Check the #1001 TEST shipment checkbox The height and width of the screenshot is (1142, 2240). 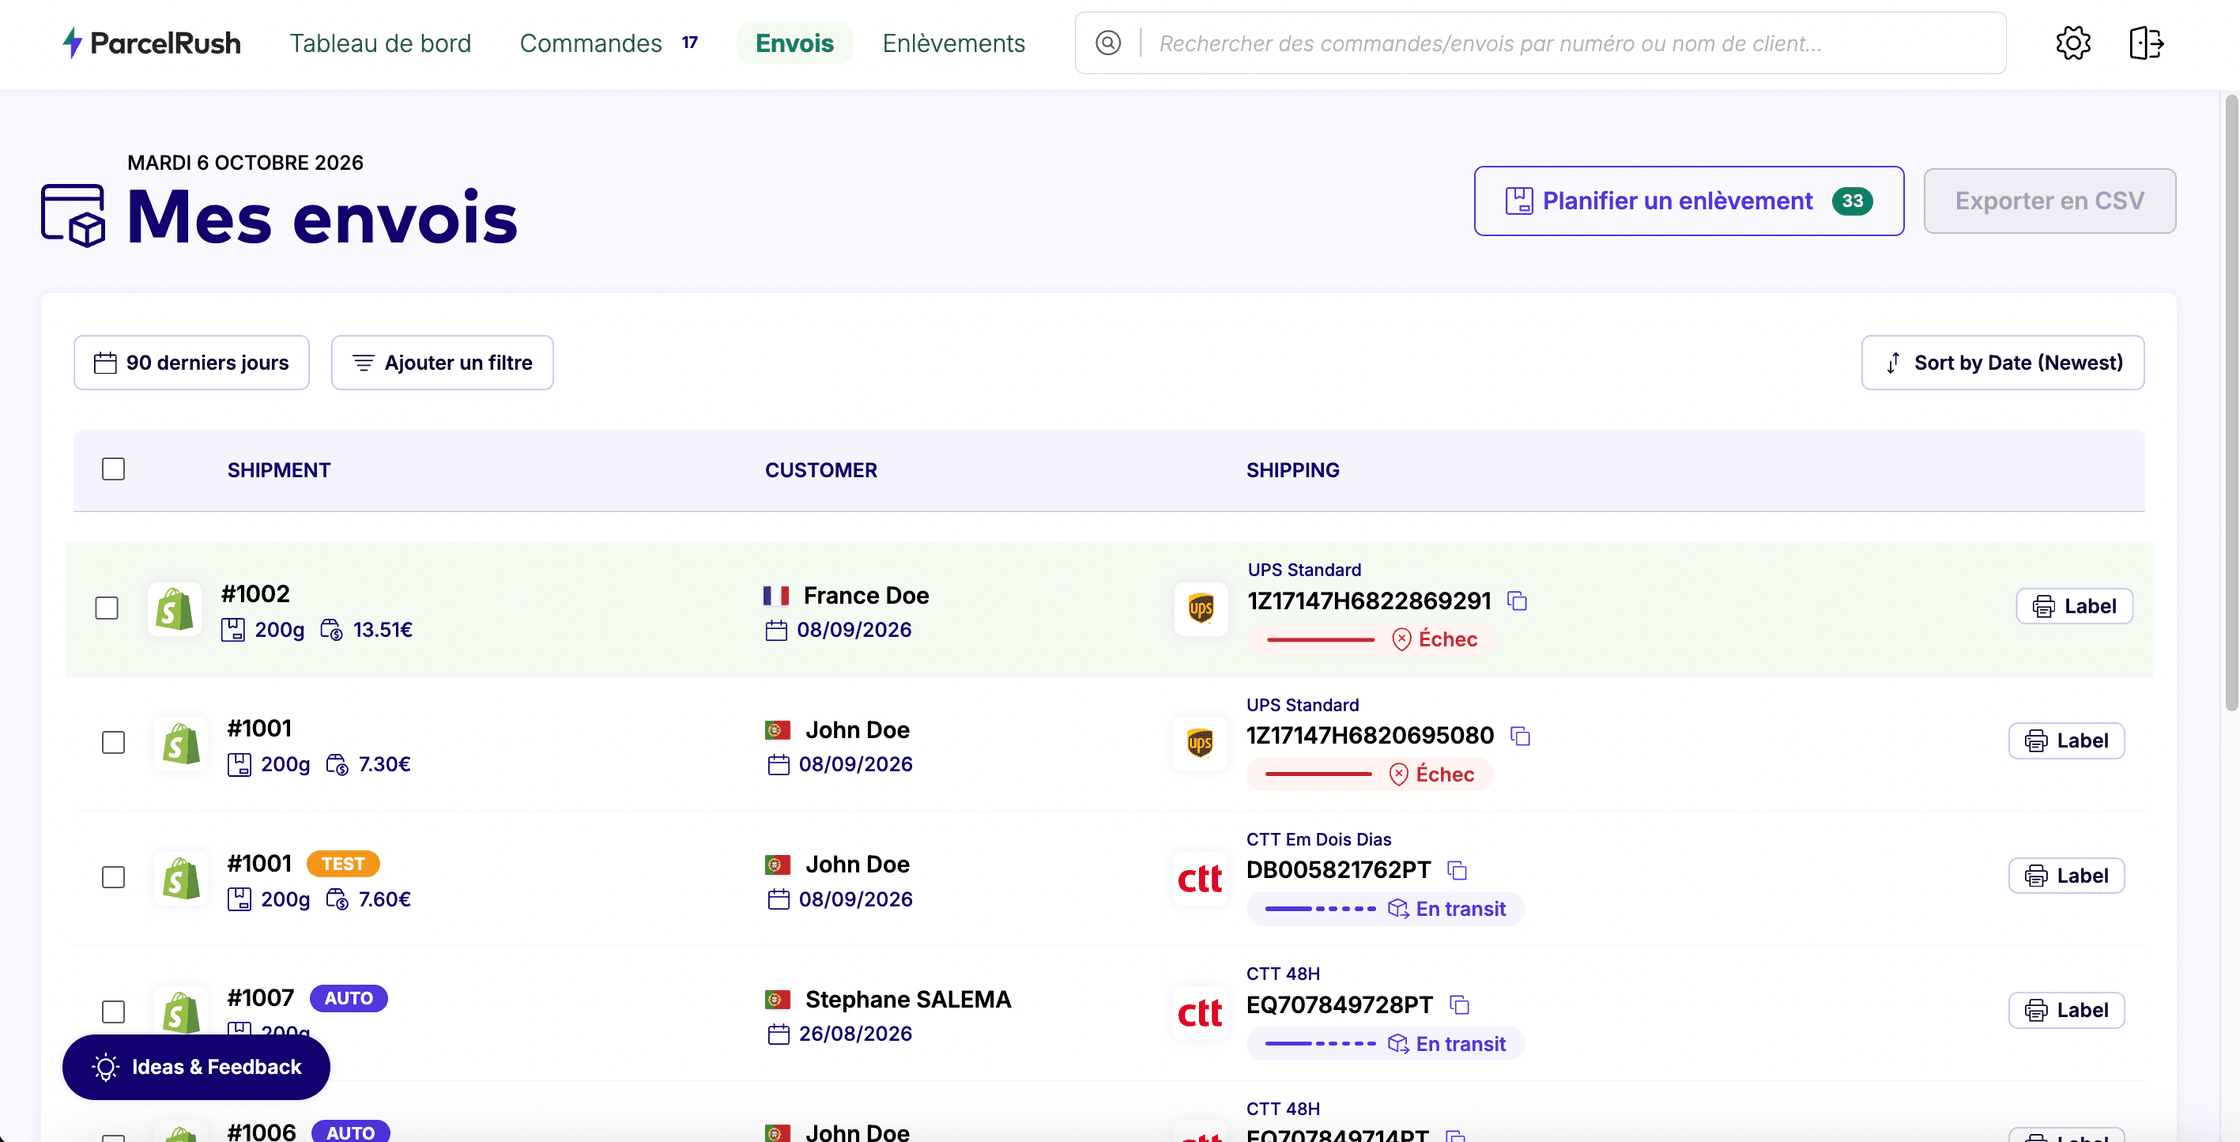113,877
